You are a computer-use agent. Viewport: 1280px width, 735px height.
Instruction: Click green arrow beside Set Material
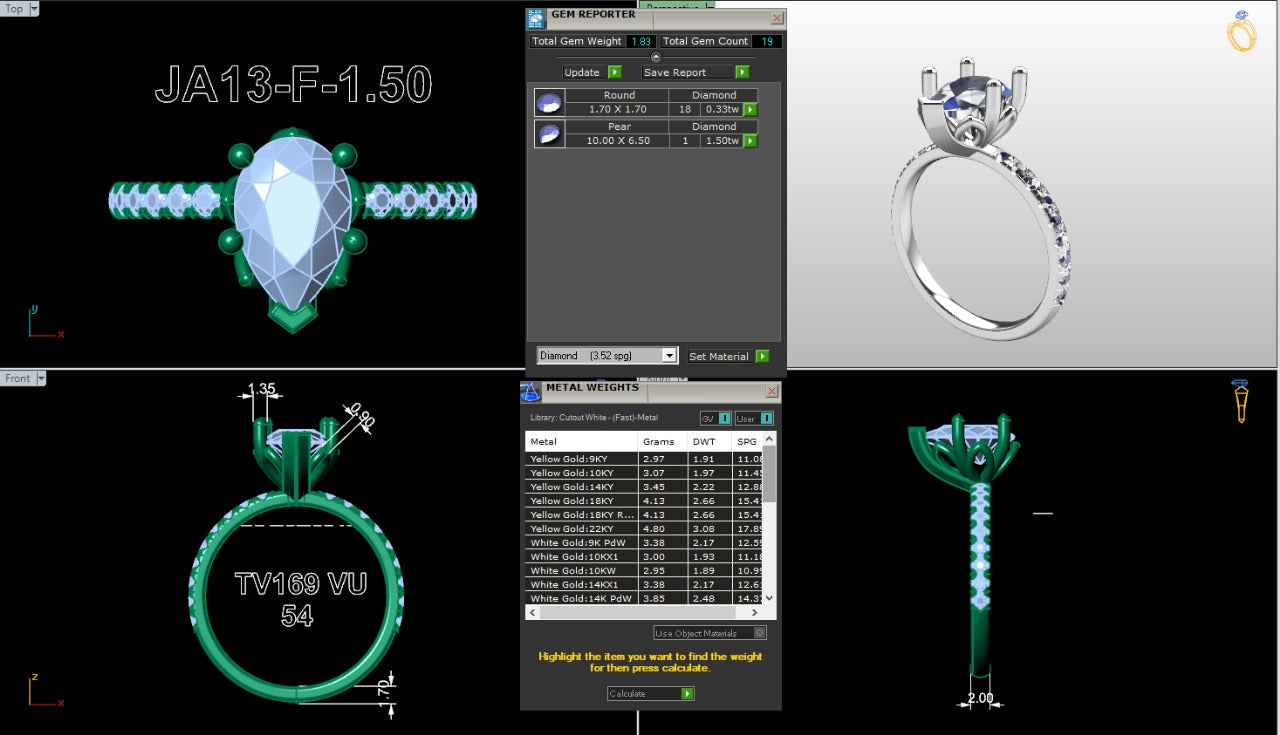point(763,356)
